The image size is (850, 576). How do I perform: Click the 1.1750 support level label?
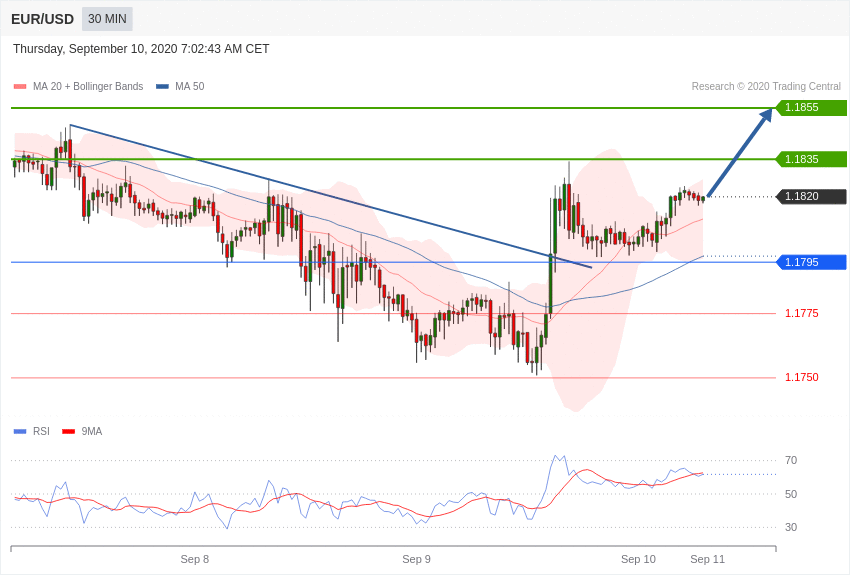click(802, 377)
